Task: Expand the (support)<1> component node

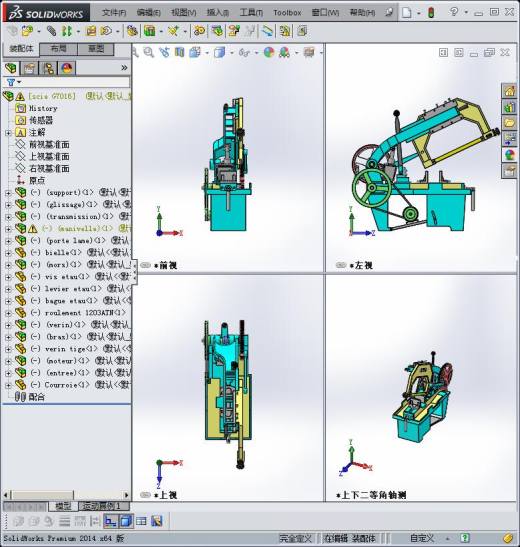Action: pos(8,193)
